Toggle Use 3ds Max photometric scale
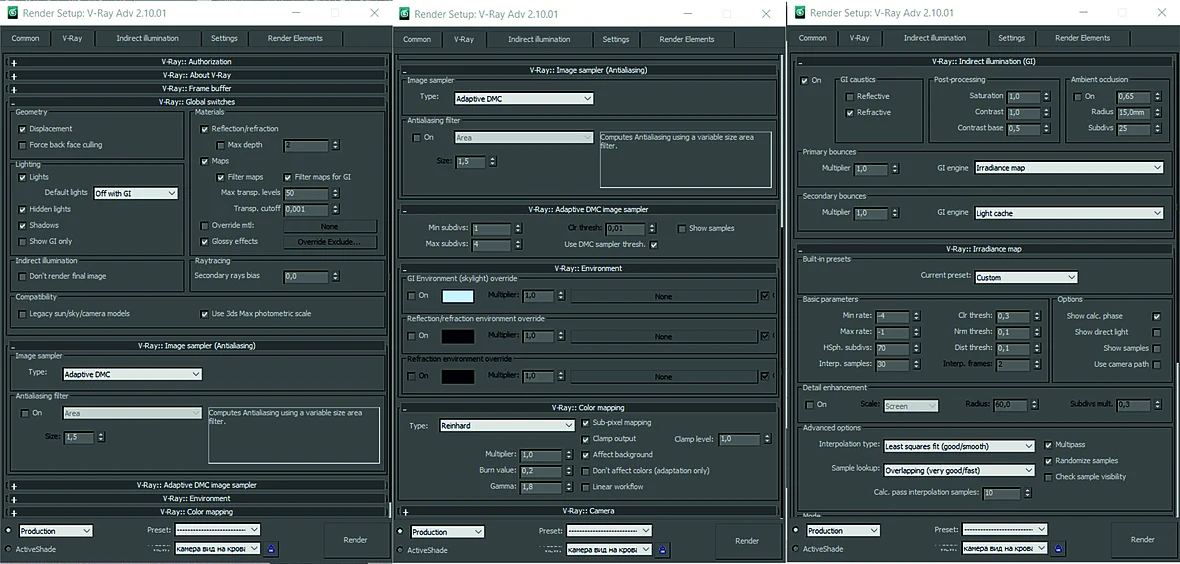 tap(204, 314)
